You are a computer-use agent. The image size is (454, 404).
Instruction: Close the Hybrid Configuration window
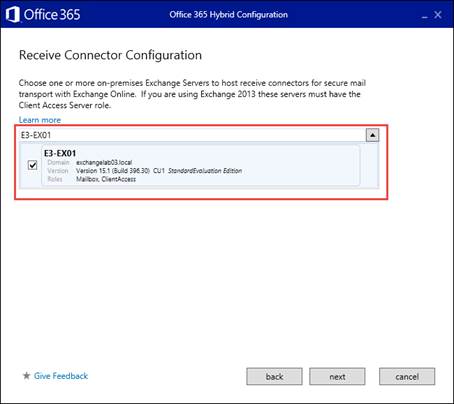438,15
